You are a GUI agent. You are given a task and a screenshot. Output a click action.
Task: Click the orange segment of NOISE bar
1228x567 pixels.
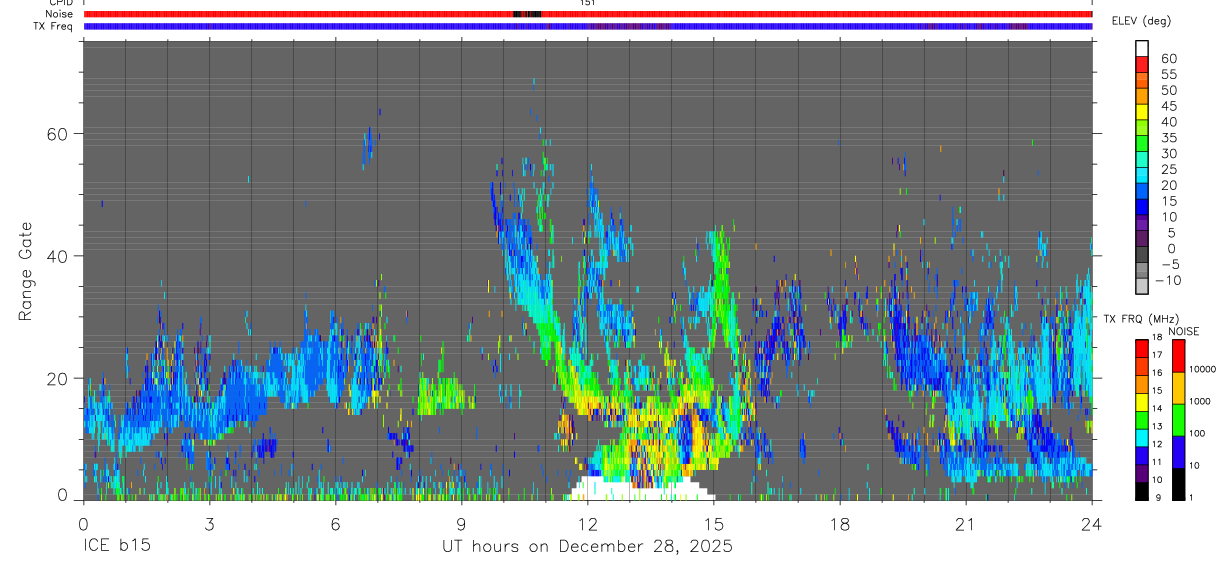pos(1178,387)
